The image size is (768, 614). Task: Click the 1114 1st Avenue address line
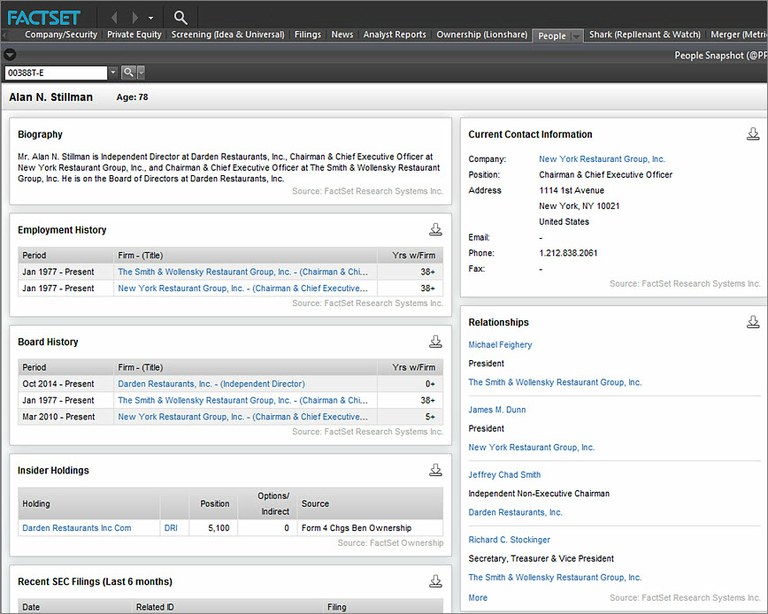coord(572,190)
